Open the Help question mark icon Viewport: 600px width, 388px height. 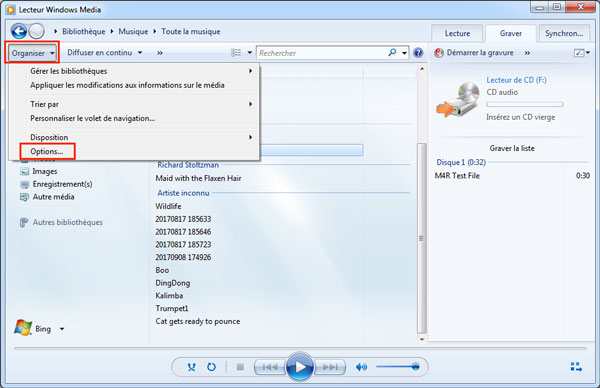pyautogui.click(x=418, y=52)
